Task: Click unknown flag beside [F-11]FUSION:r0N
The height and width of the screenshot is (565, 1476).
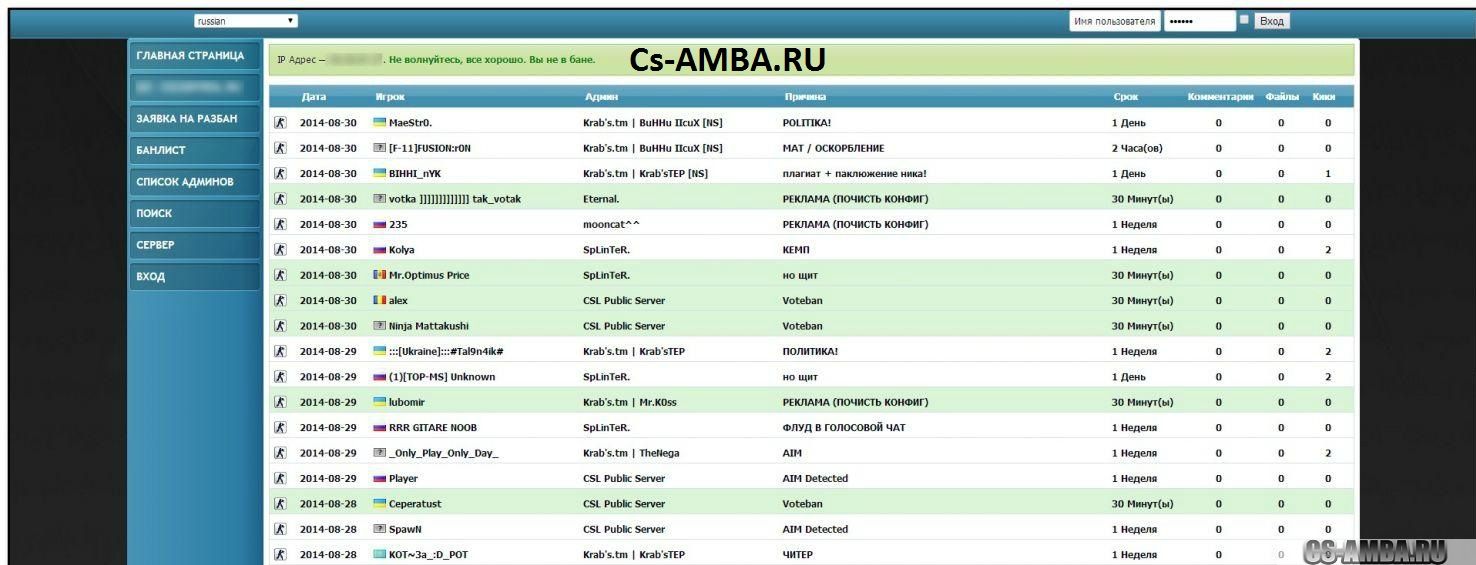Action: coord(379,148)
